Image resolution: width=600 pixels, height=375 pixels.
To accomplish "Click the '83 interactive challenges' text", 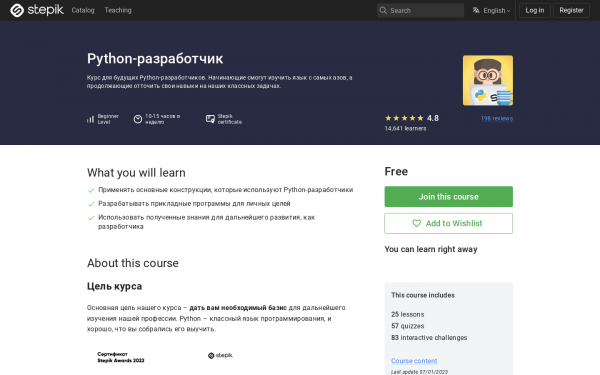I will (429, 338).
